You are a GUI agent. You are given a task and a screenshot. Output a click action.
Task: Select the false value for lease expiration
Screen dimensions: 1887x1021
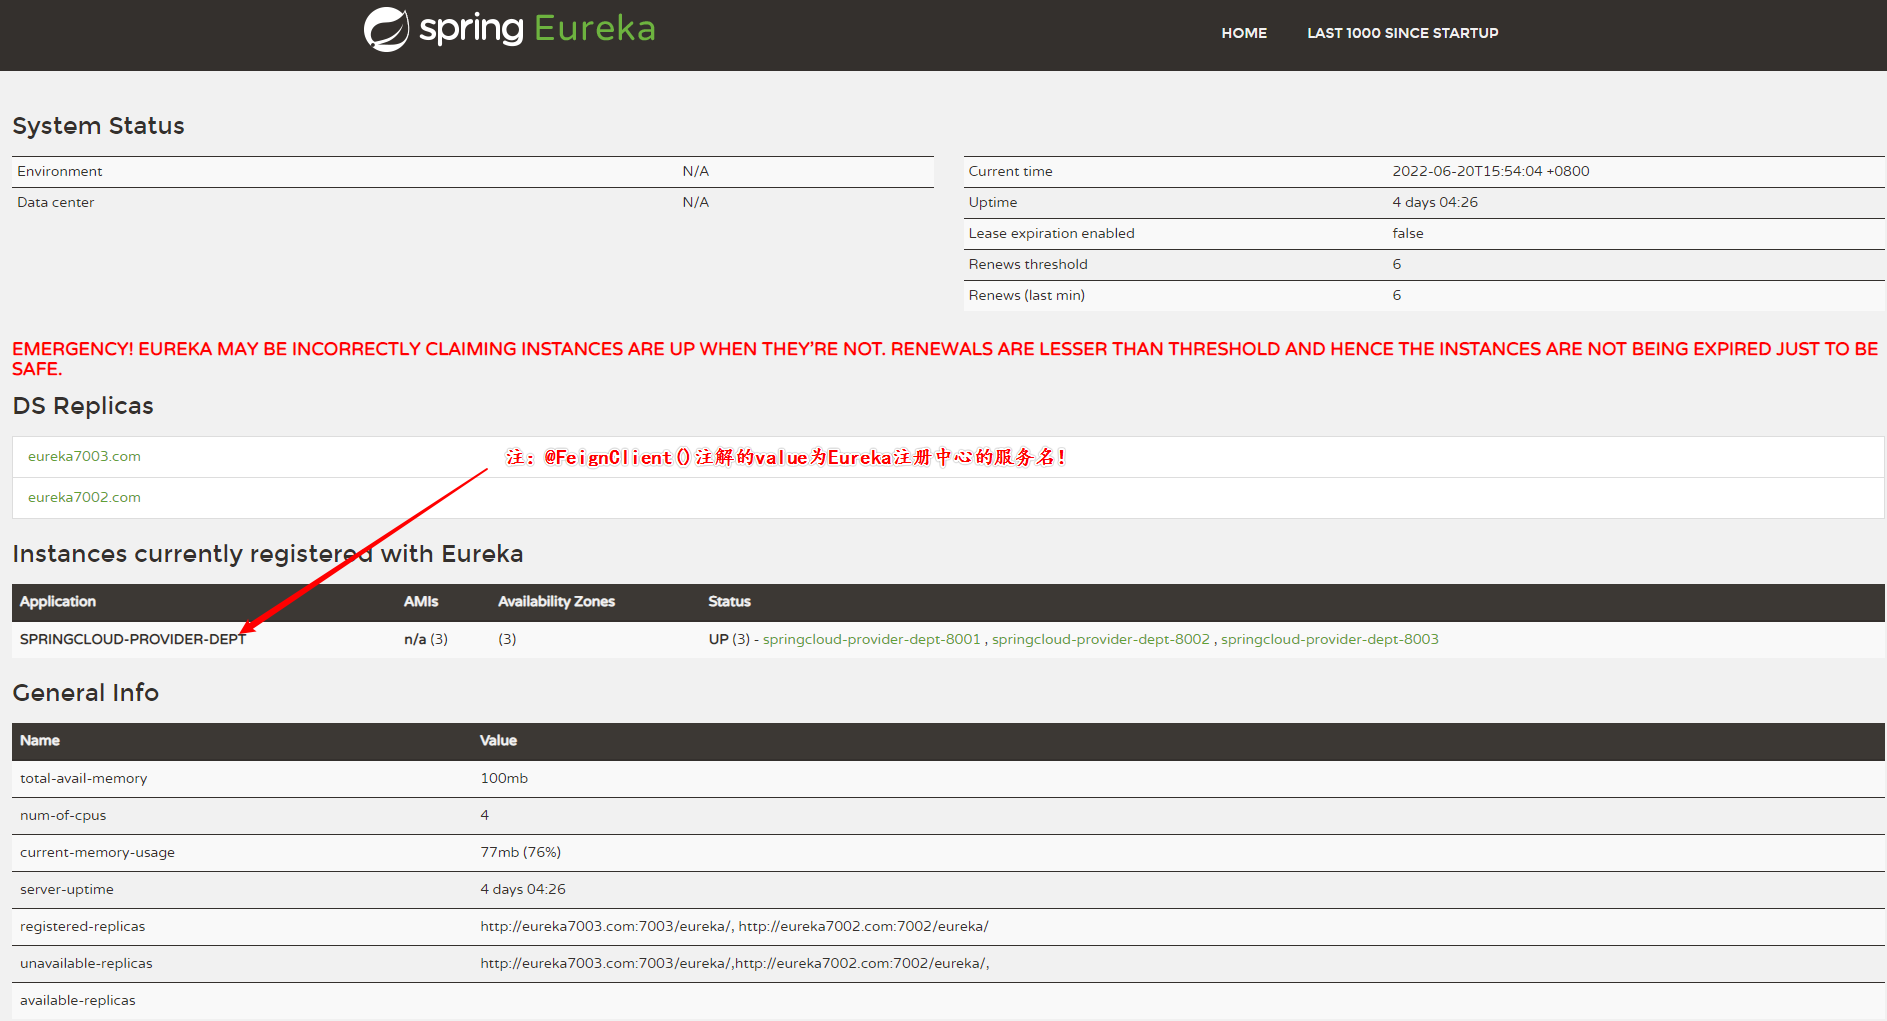[x=1407, y=233]
